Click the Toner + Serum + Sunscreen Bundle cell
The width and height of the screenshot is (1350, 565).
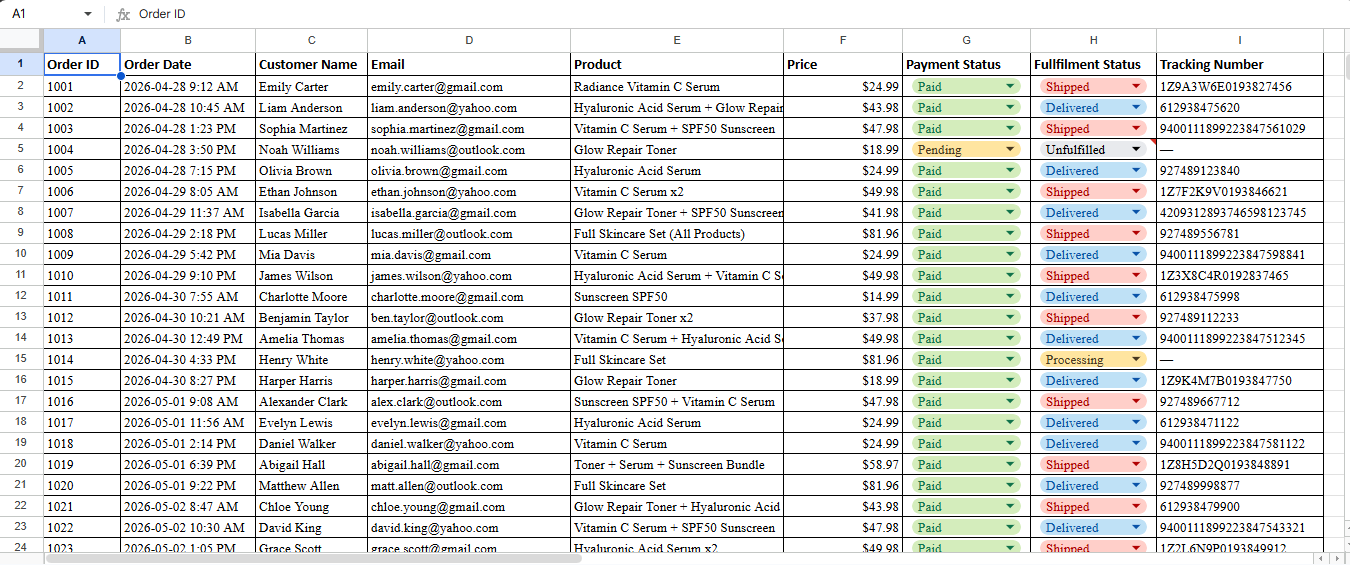point(677,465)
